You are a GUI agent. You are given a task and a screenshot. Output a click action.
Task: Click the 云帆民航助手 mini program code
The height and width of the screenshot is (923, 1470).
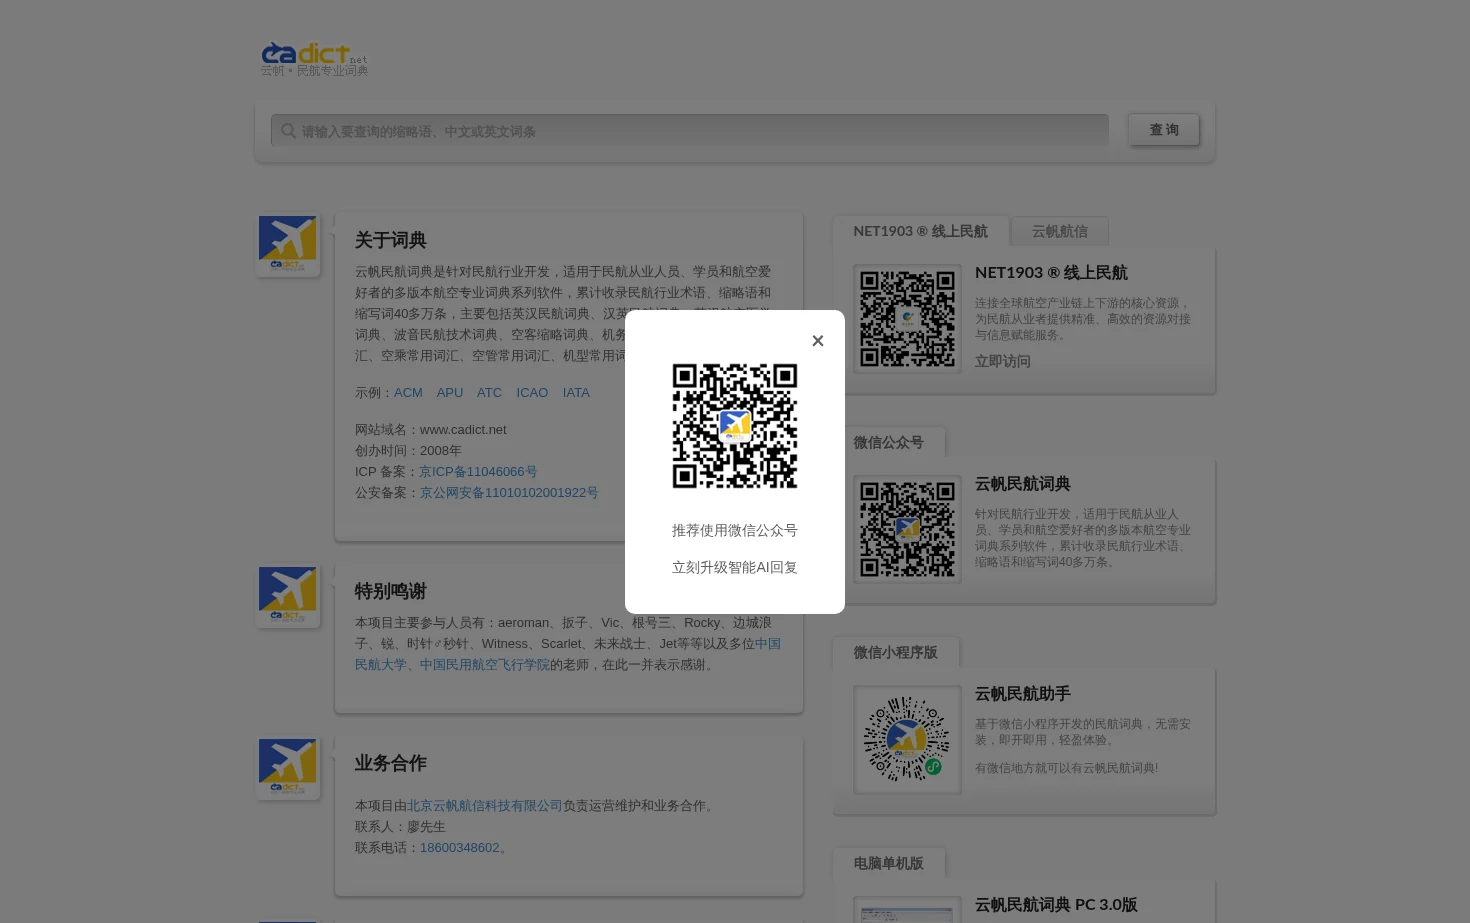tap(907, 740)
